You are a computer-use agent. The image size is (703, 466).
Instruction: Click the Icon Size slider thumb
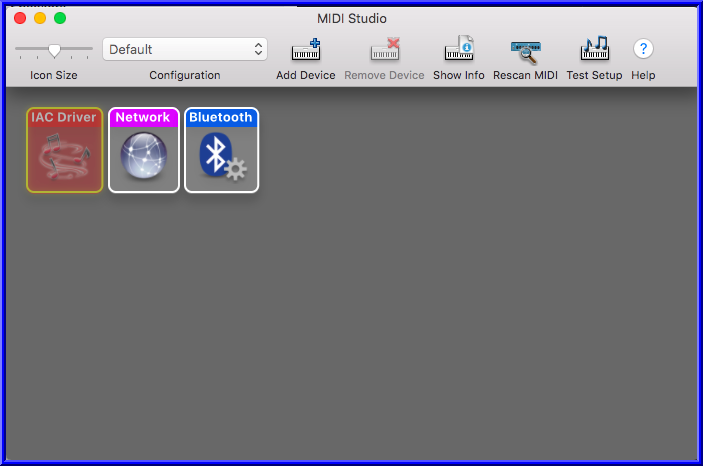tap(54, 50)
